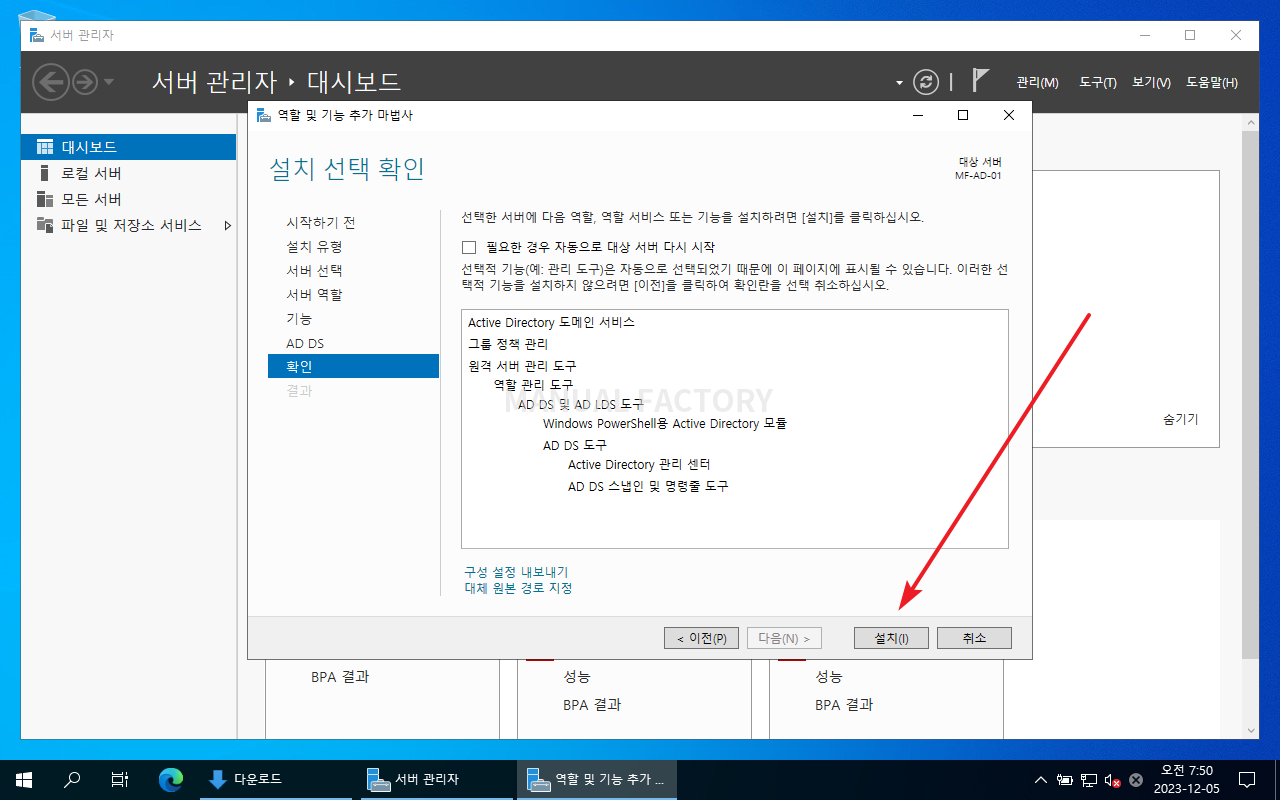The height and width of the screenshot is (800, 1280).
Task: Open the 보기(V) menu
Action: (x=1151, y=82)
